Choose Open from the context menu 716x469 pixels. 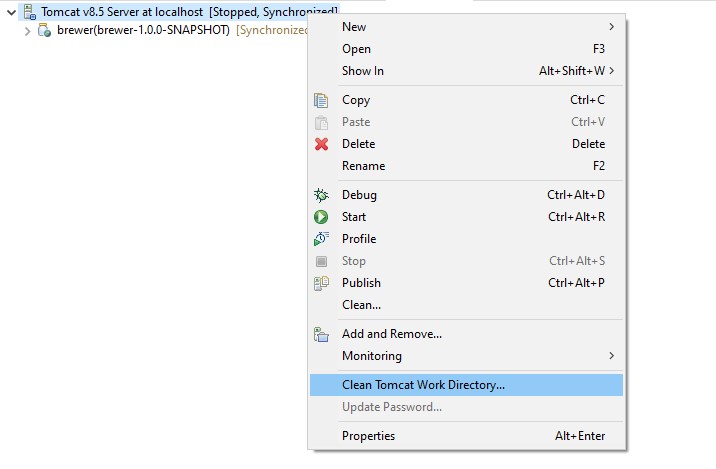coord(466,49)
